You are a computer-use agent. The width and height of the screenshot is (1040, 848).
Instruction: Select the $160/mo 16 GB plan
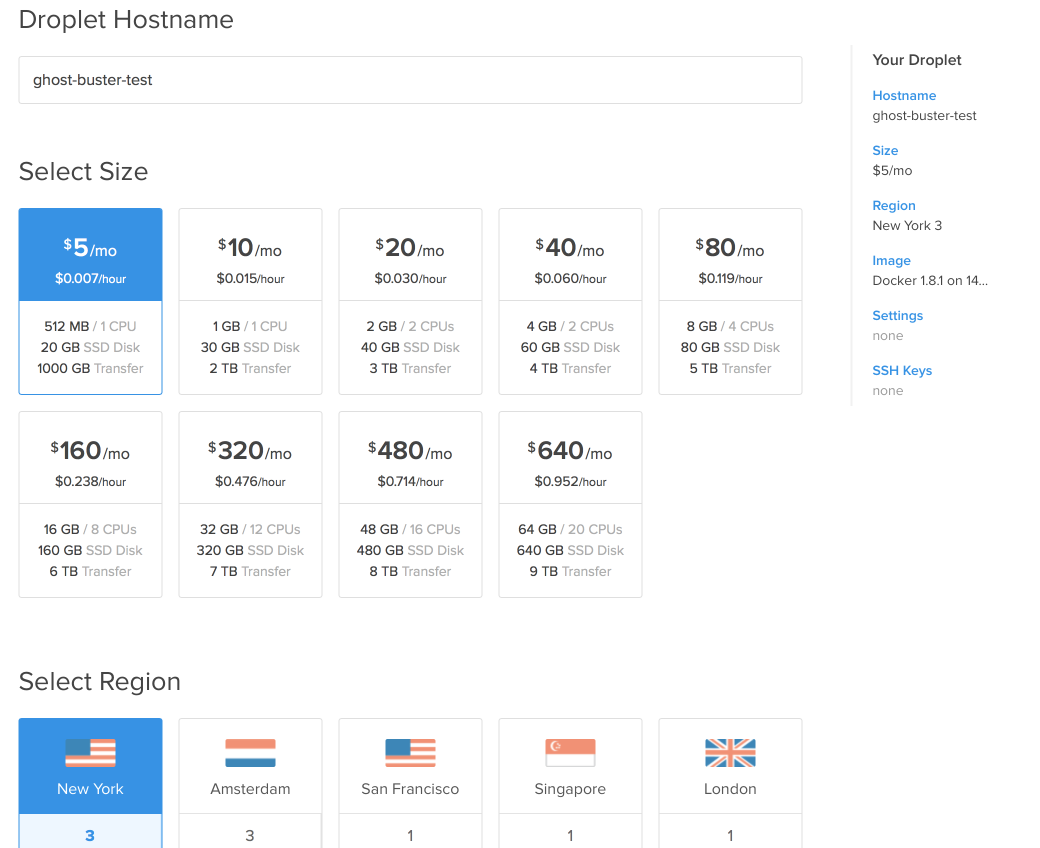tap(90, 504)
